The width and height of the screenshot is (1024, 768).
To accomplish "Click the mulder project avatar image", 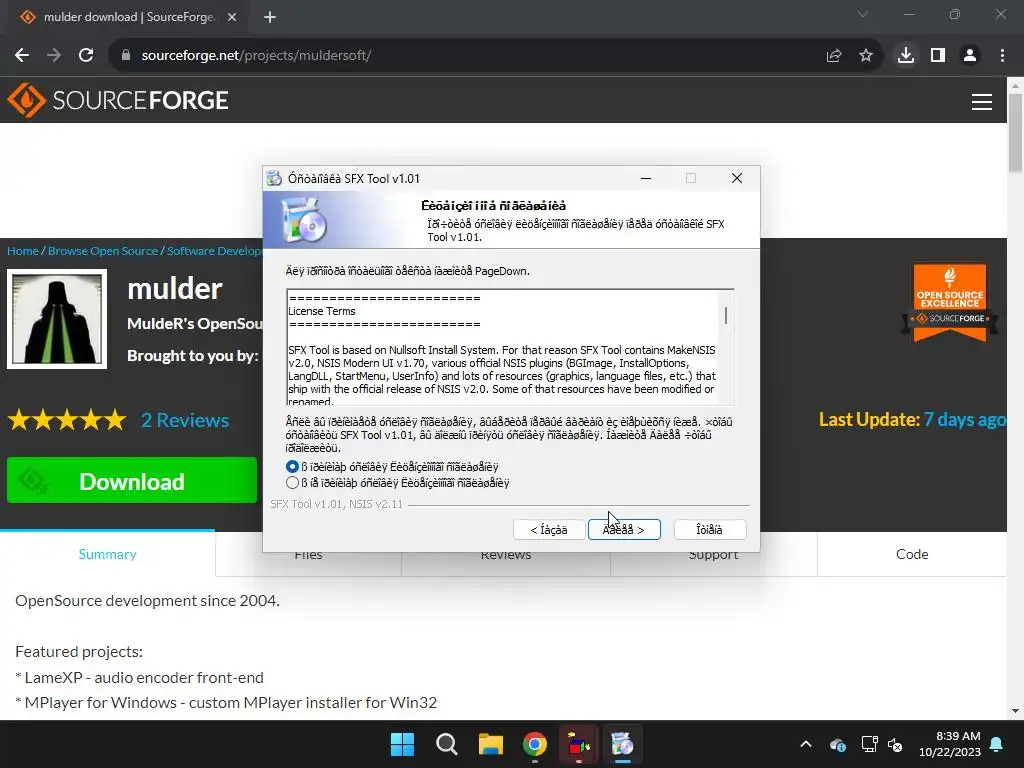I will [x=57, y=319].
